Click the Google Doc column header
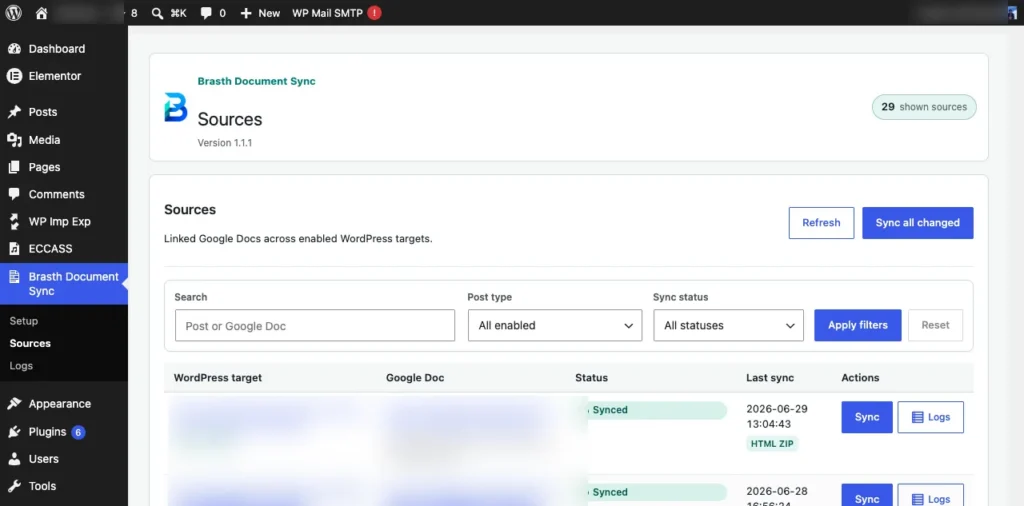Image resolution: width=1024 pixels, height=506 pixels. (415, 378)
